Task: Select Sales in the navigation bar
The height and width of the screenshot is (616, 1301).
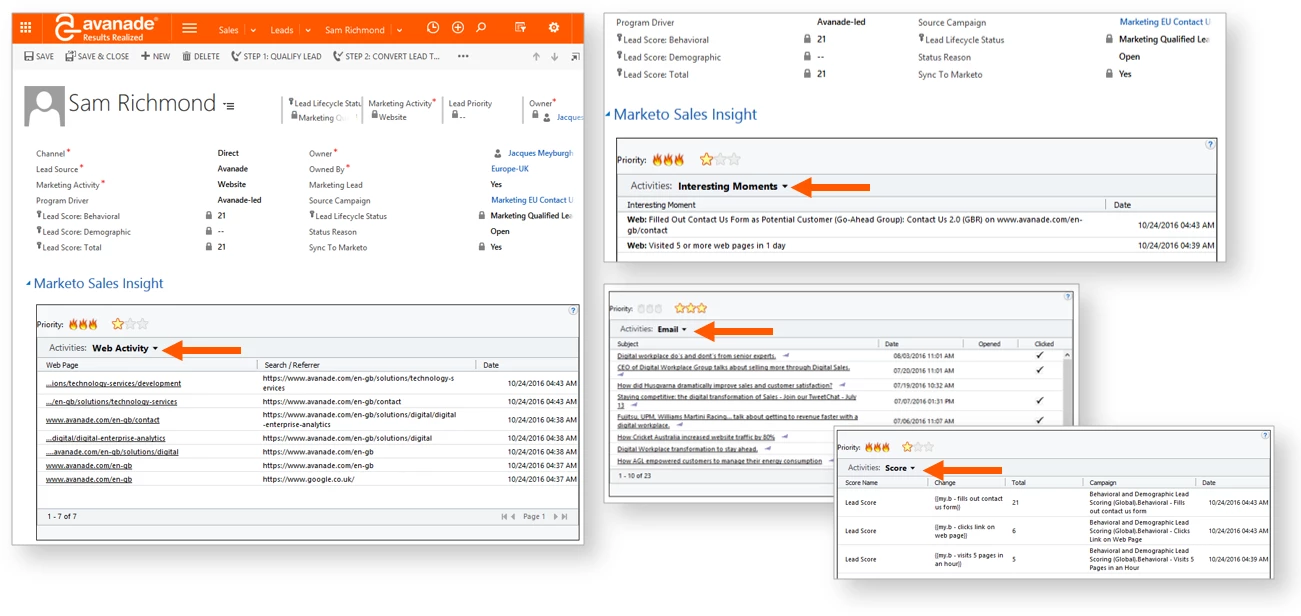Action: tap(229, 30)
